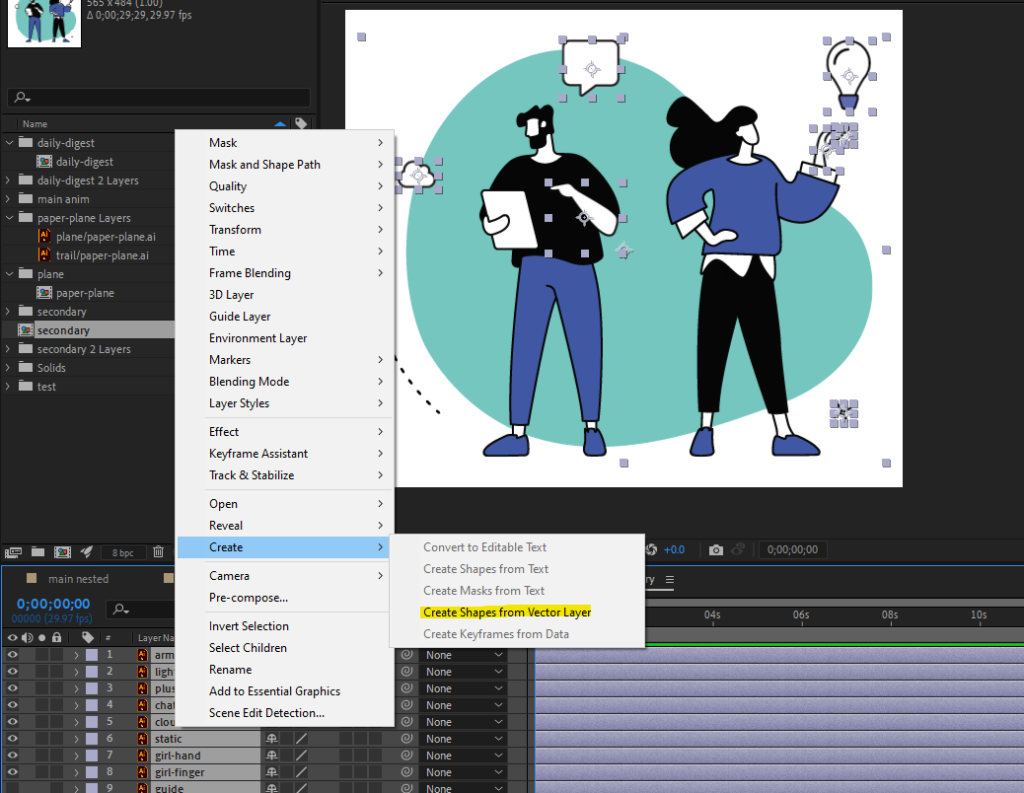The width and height of the screenshot is (1024, 793).
Task: Delete selected project item with trash icon
Action: pyautogui.click(x=158, y=551)
